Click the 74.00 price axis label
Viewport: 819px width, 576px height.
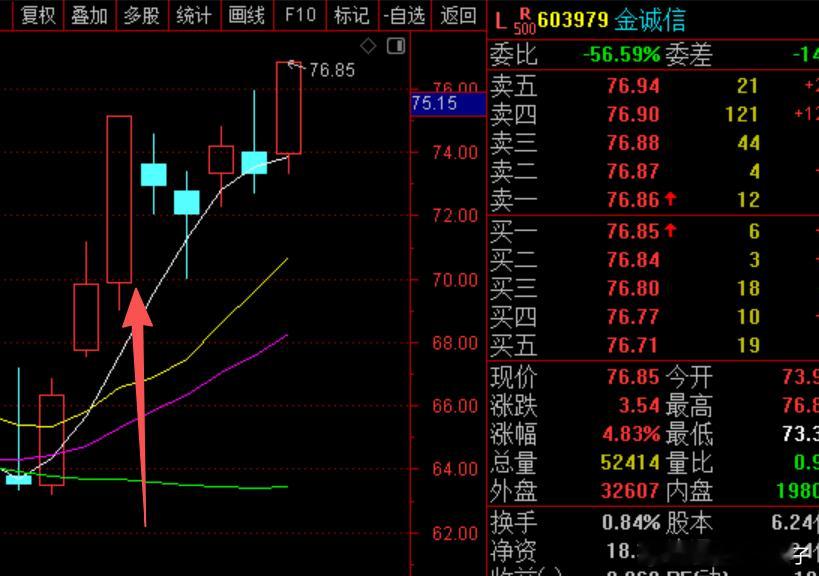[x=455, y=152]
